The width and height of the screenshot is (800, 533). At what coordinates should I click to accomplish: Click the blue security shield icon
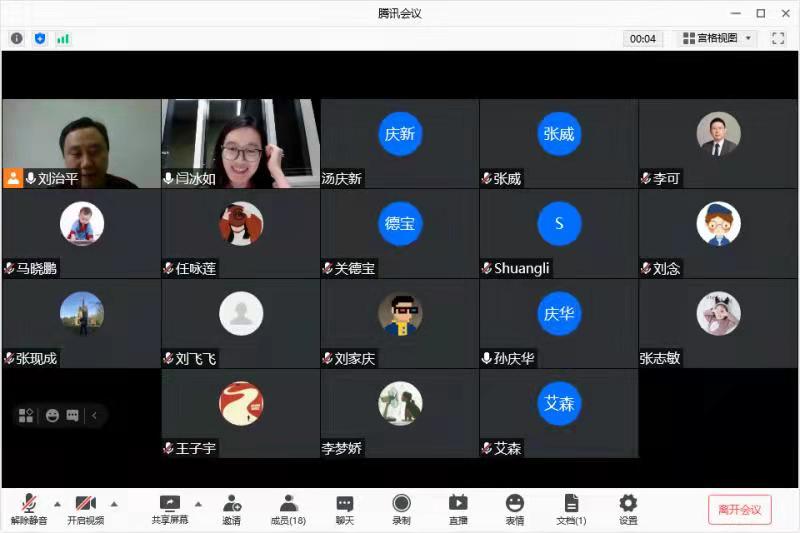tap(40, 38)
